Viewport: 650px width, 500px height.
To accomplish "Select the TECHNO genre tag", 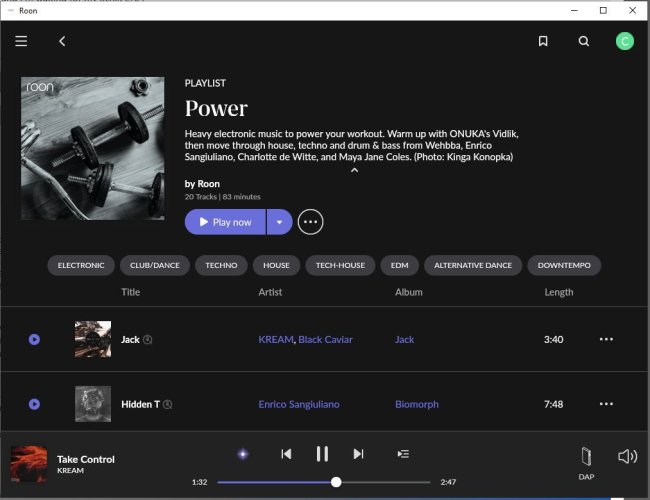I will pos(221,265).
